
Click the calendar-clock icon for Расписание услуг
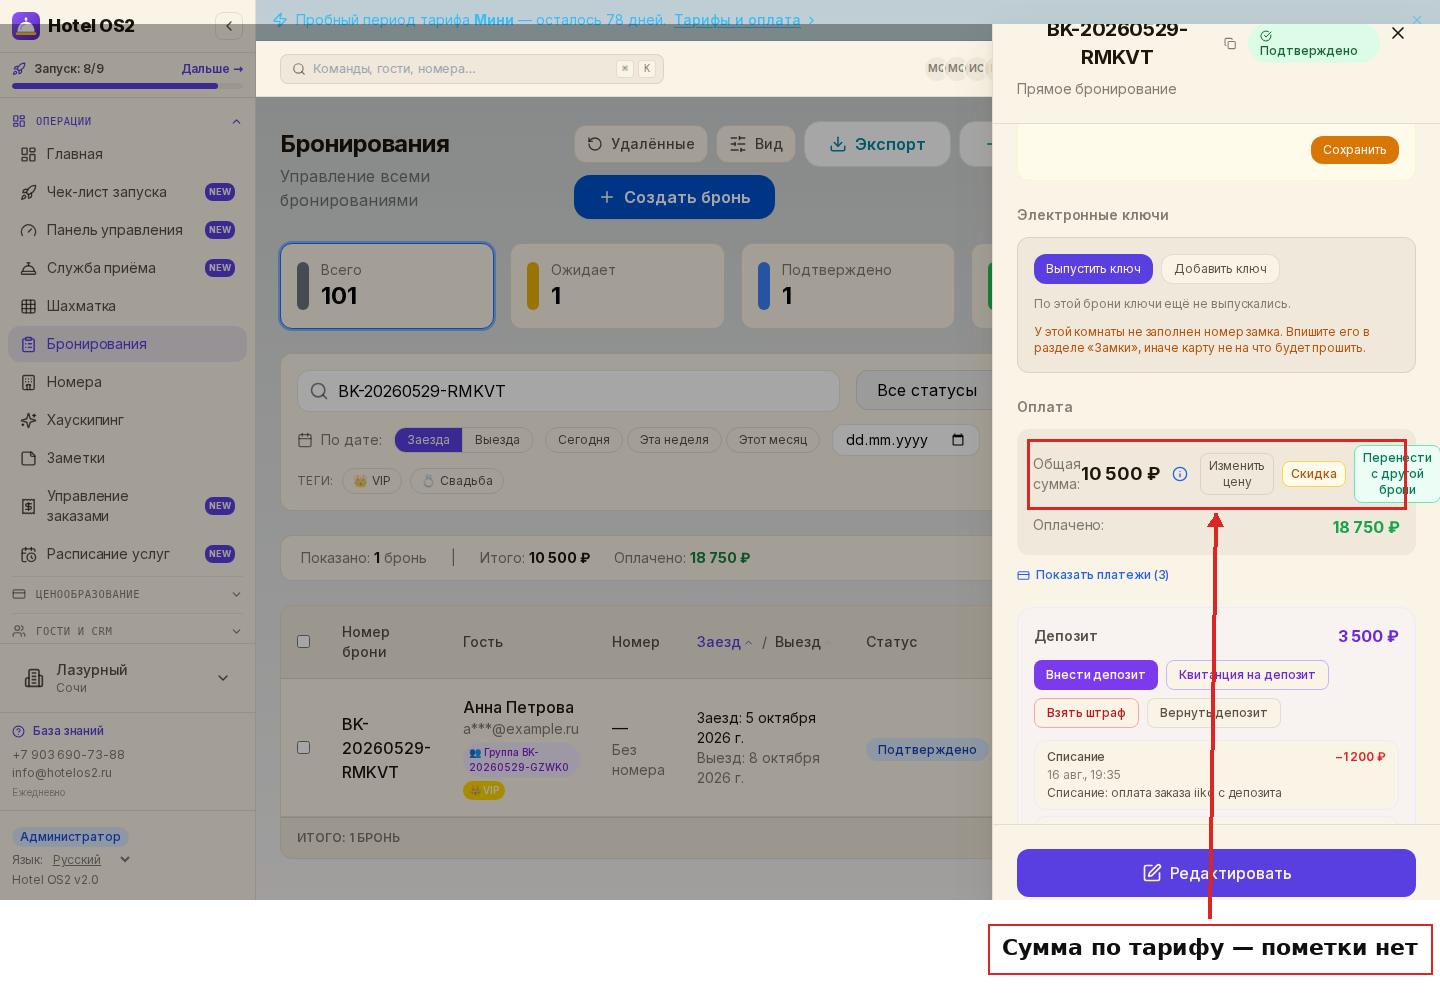coord(29,554)
